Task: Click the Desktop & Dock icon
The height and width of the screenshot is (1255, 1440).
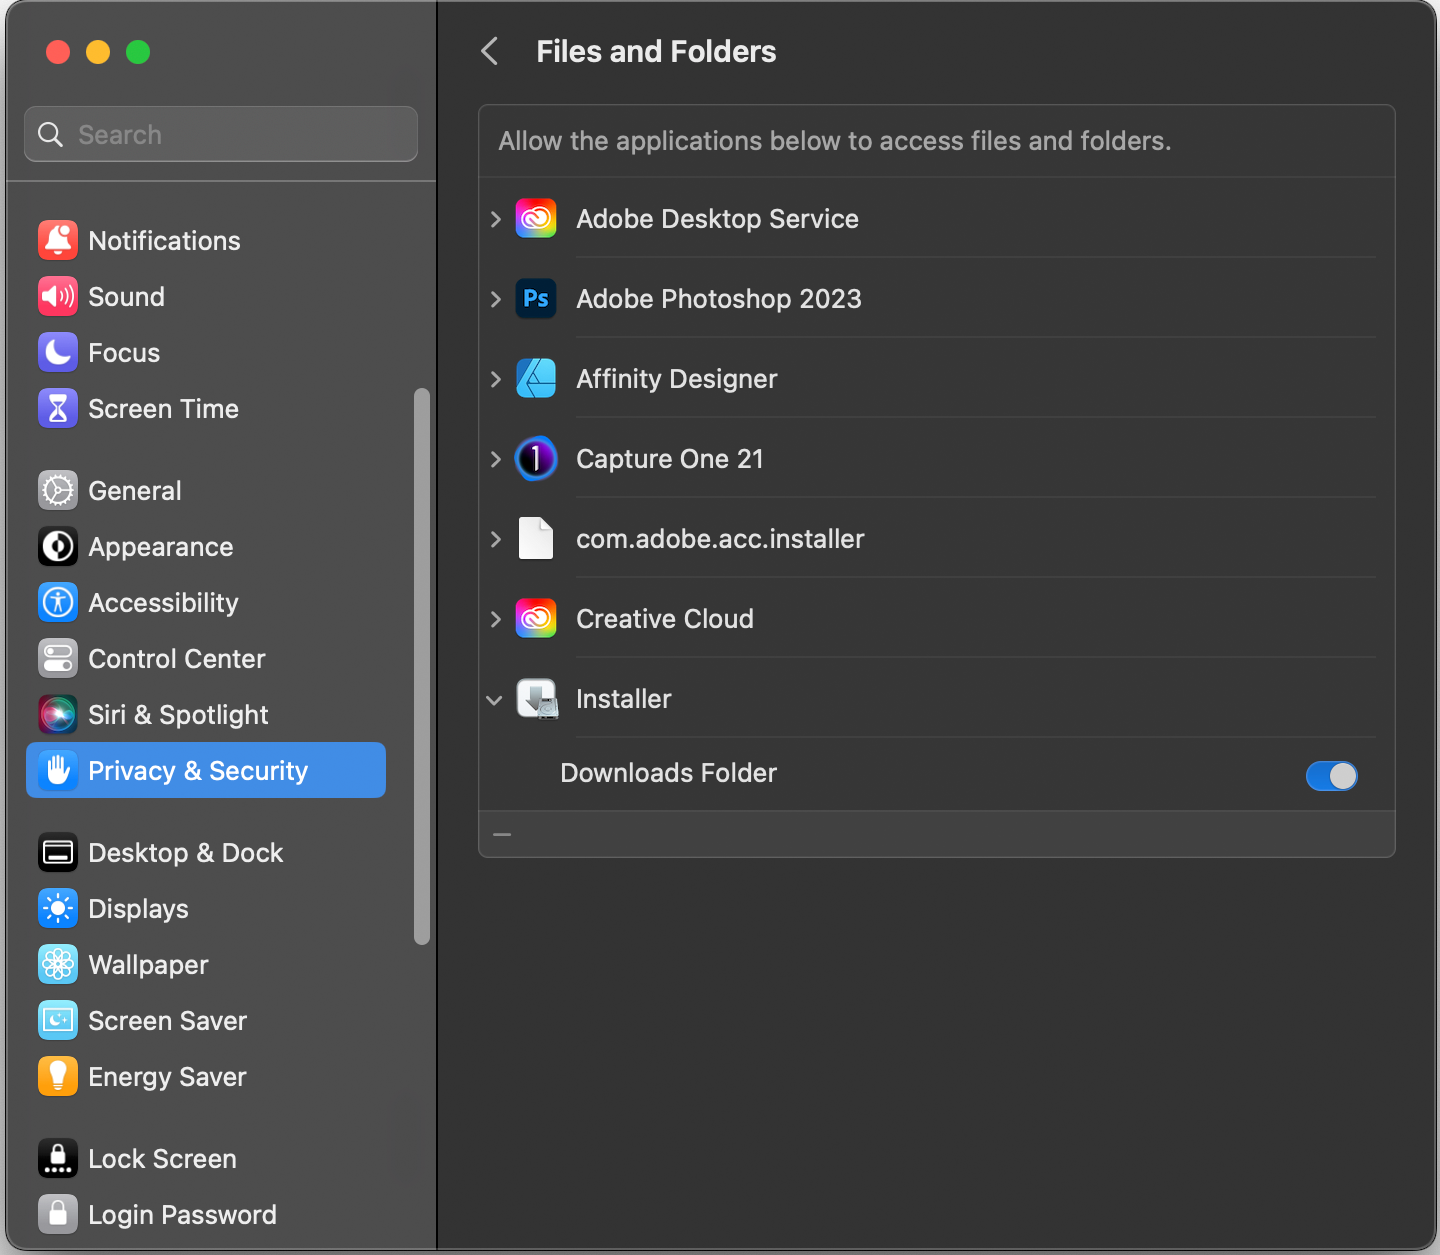Action: (58, 852)
